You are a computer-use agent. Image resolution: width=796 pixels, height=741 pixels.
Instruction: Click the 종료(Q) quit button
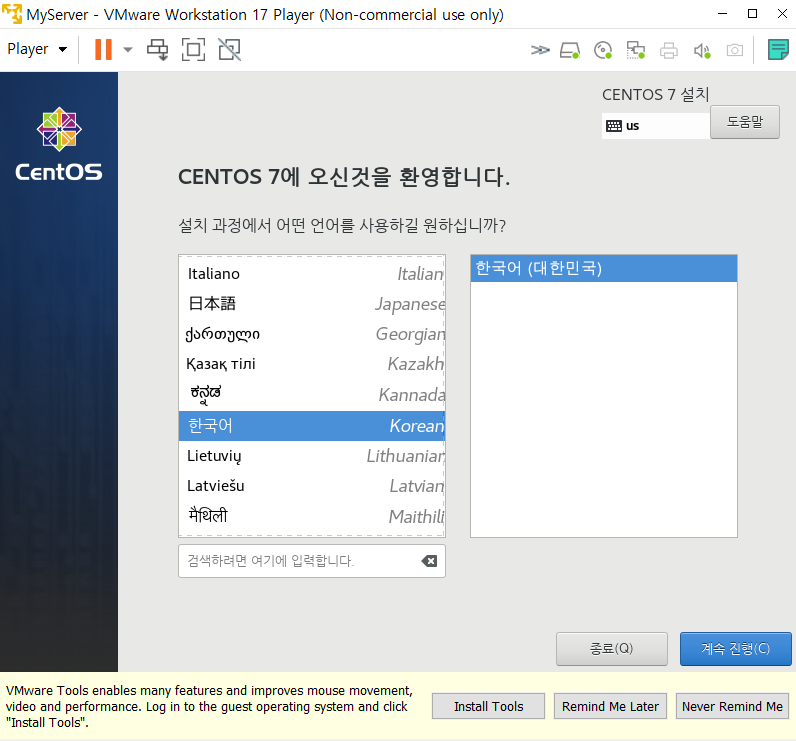[612, 649]
